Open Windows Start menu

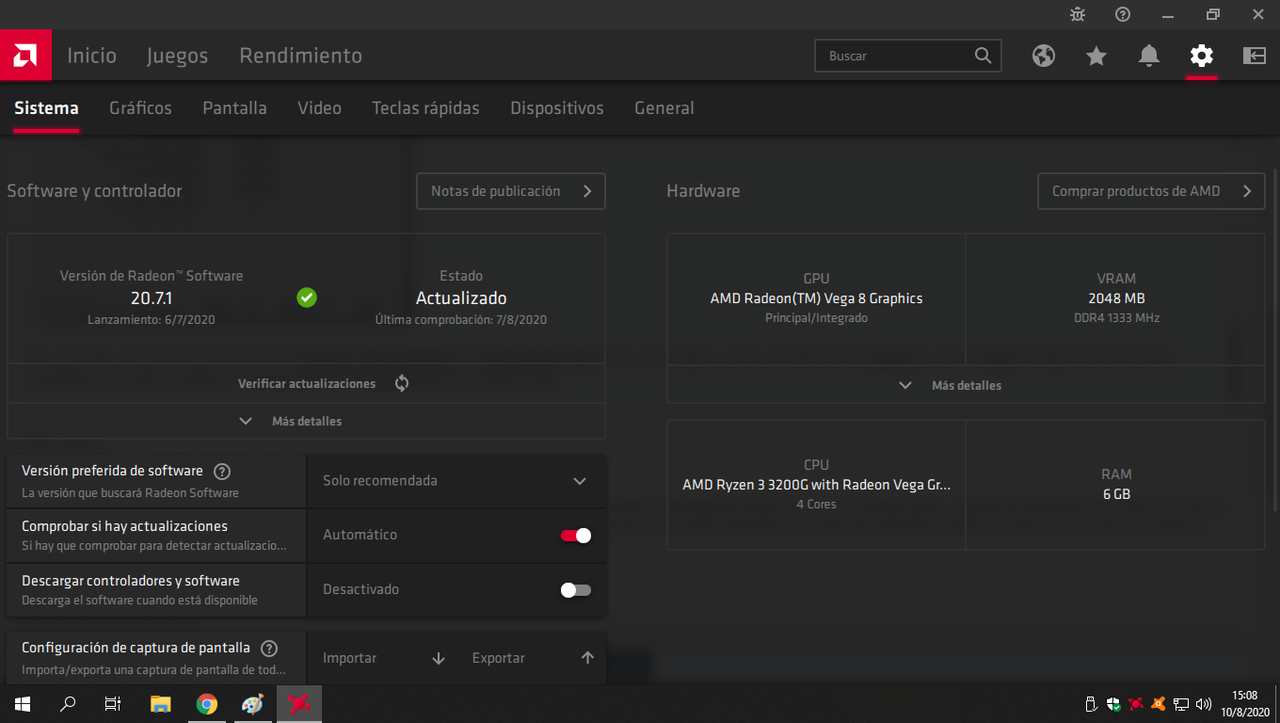(x=22, y=704)
